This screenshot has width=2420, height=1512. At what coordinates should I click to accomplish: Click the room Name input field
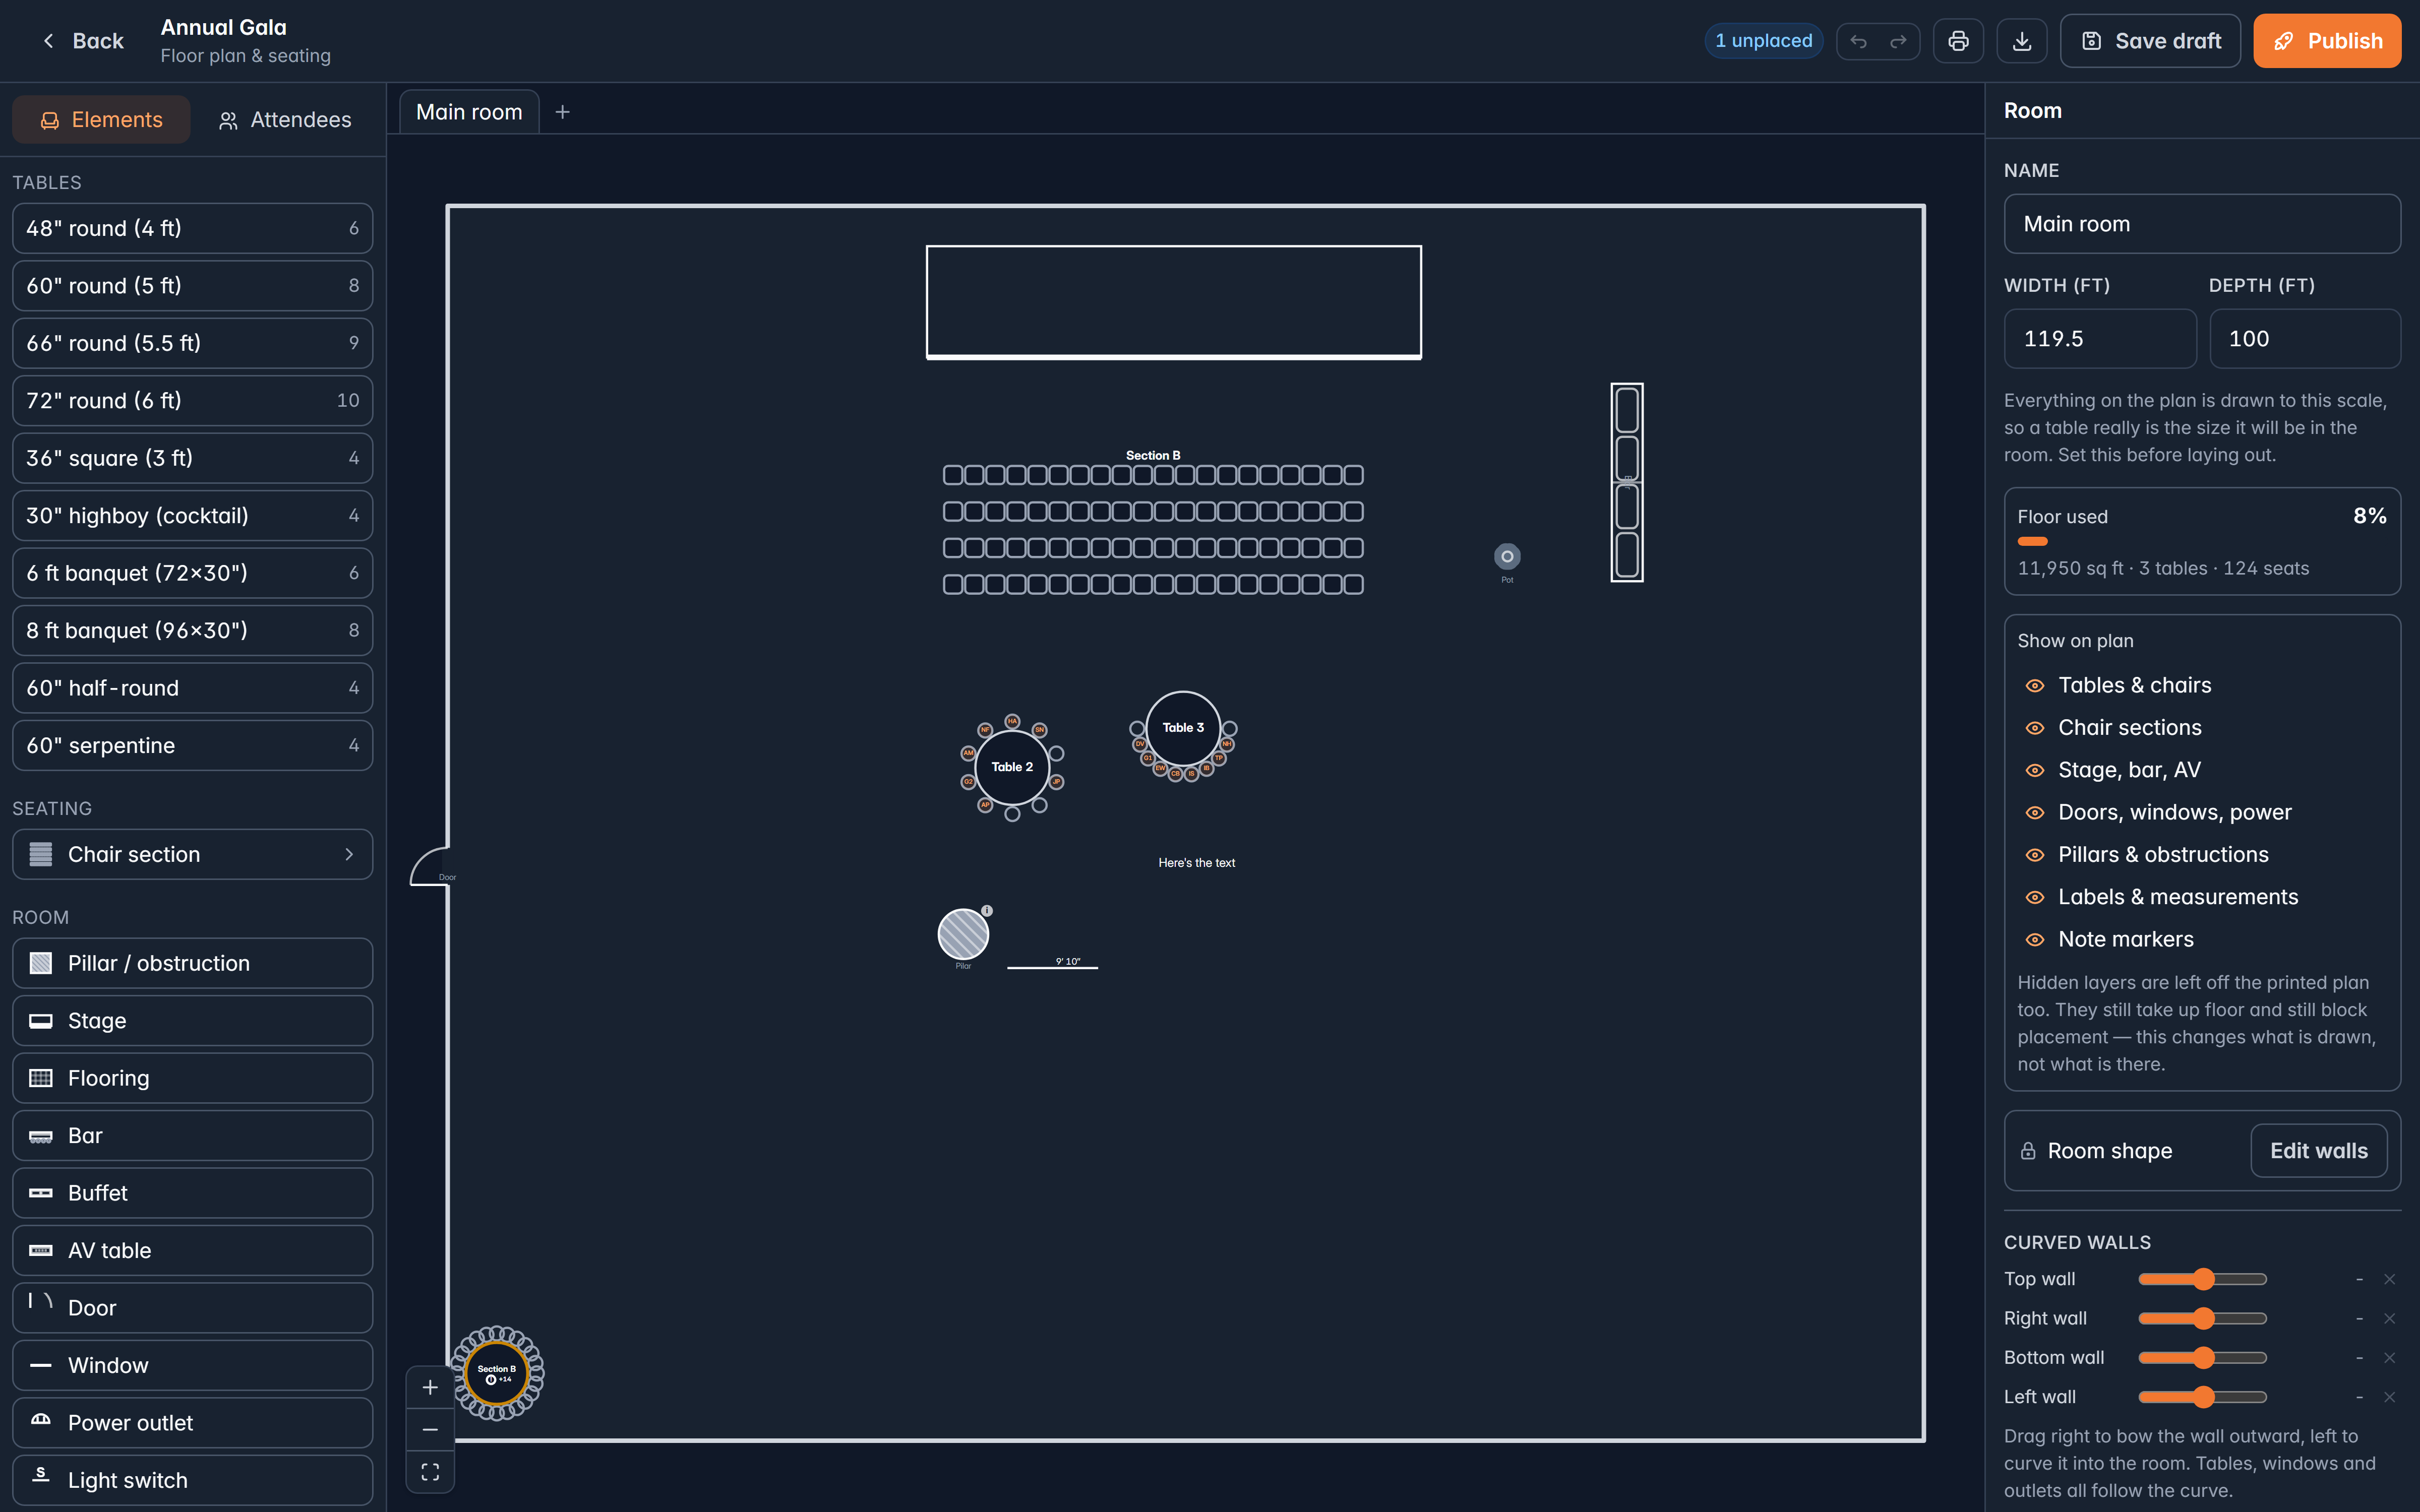click(2202, 224)
